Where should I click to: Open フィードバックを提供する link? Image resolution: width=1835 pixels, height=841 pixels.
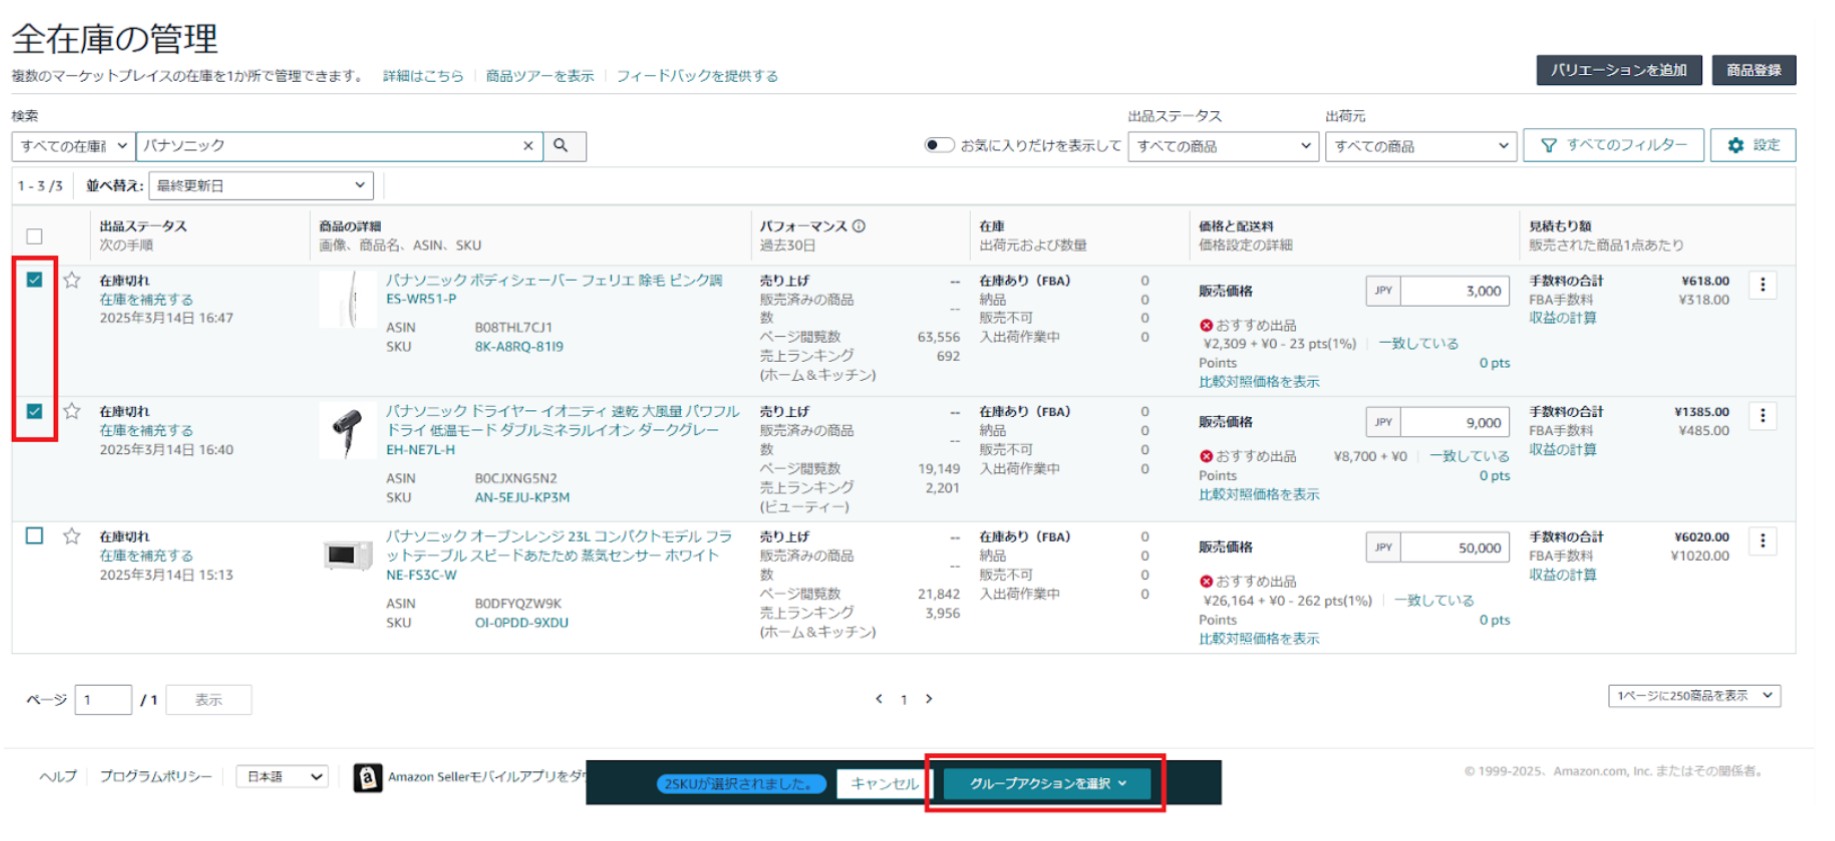coord(697,76)
